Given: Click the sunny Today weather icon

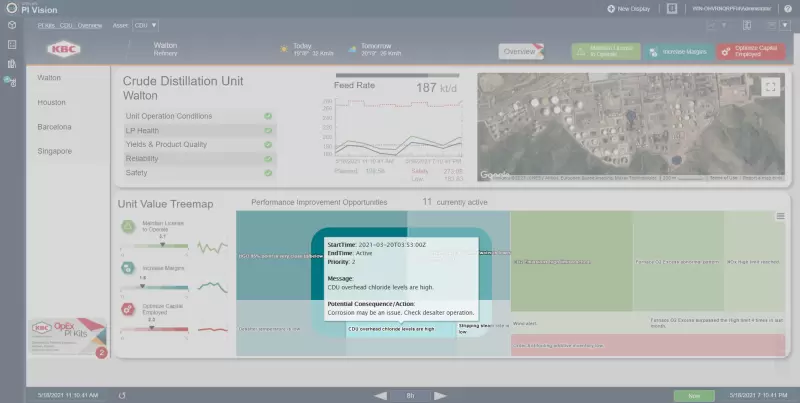Looking at the screenshot, I should click(284, 49).
